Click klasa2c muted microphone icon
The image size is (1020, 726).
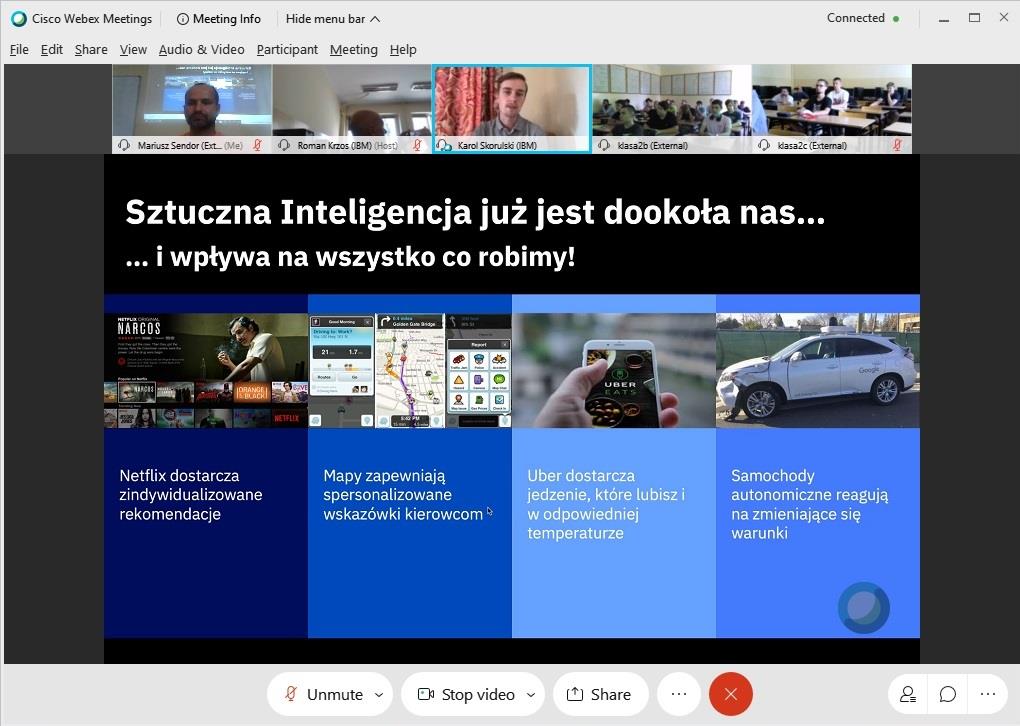[x=897, y=145]
